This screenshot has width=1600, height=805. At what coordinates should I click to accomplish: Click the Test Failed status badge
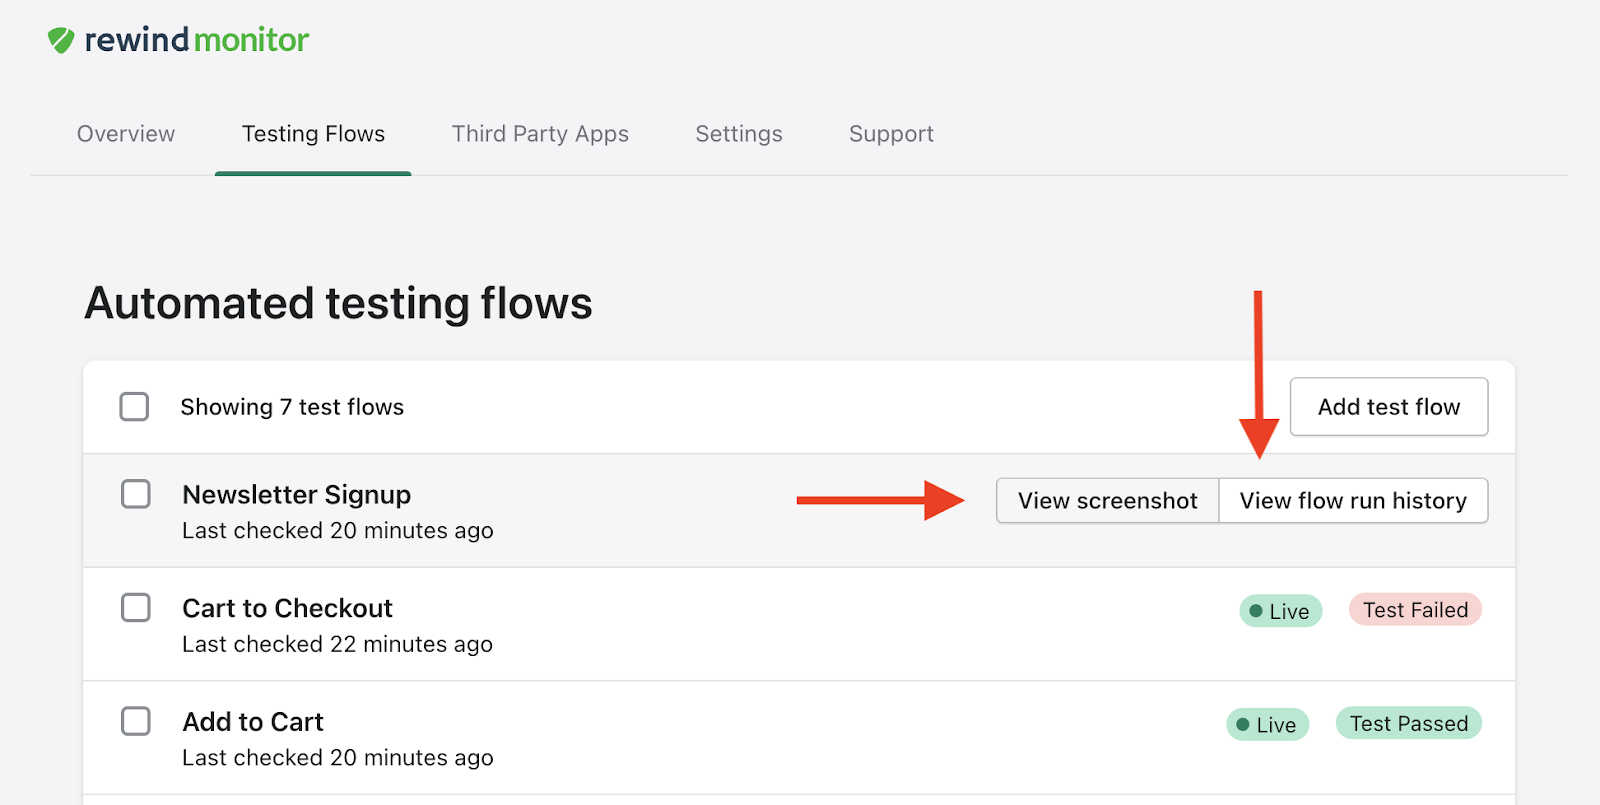pyautogui.click(x=1414, y=609)
